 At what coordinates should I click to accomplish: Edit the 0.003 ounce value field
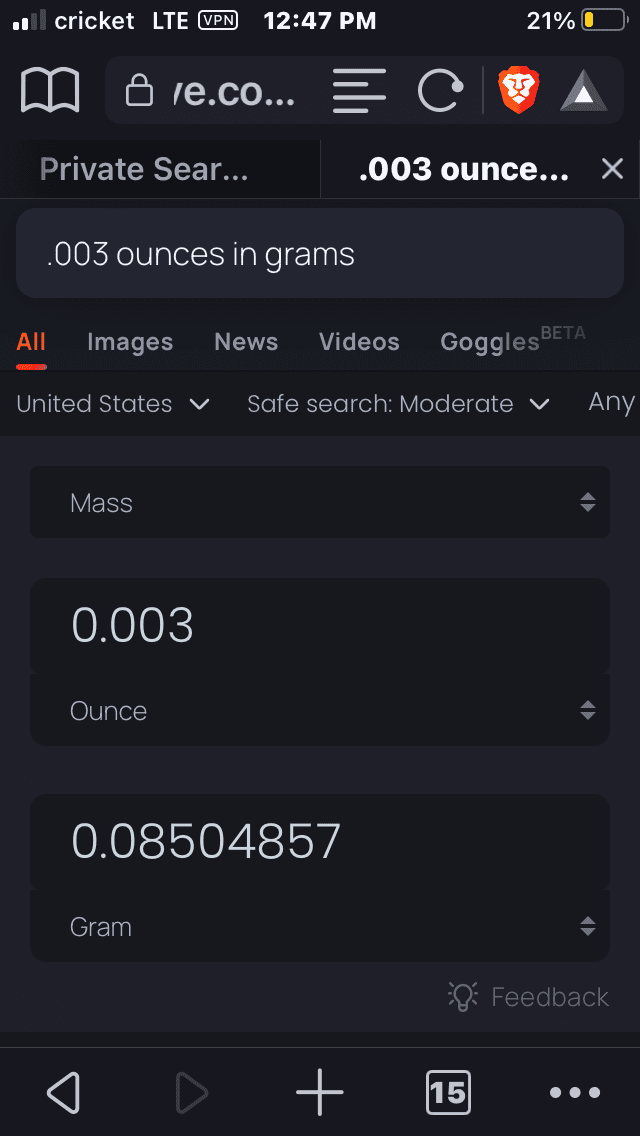[x=320, y=626]
